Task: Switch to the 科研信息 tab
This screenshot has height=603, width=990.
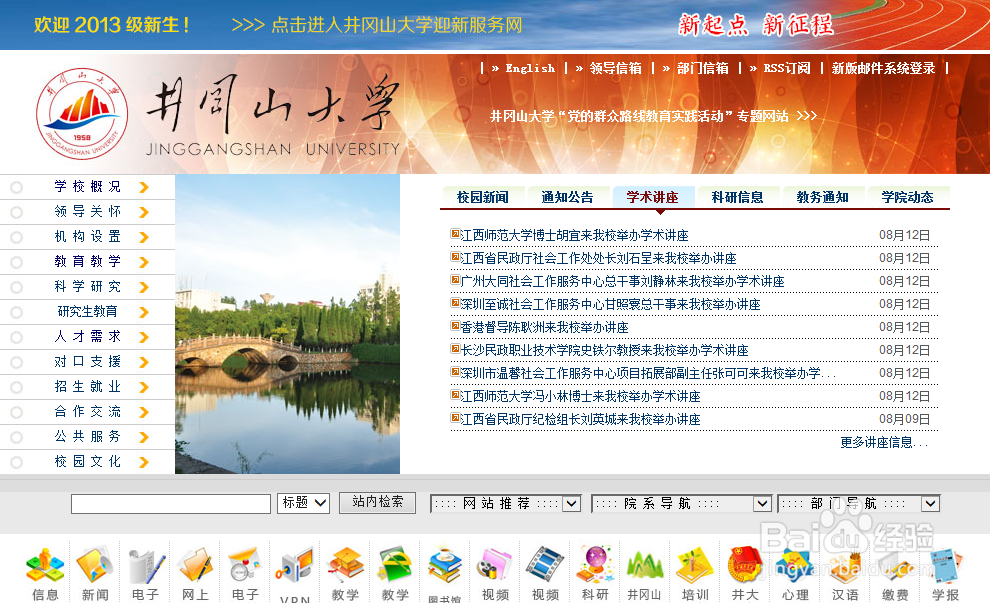Action: tap(737, 197)
